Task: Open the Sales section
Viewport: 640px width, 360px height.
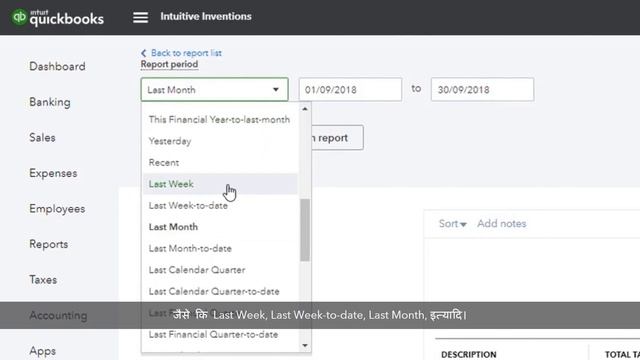Action: [x=42, y=138]
